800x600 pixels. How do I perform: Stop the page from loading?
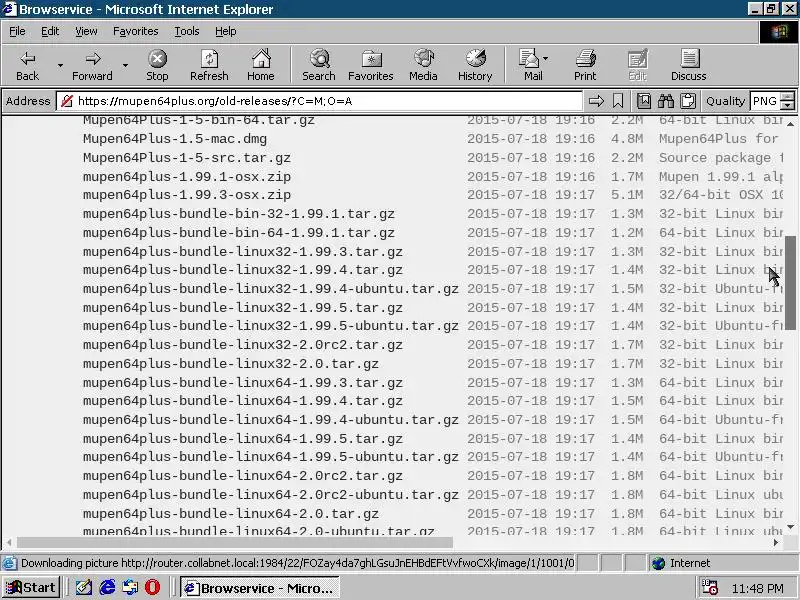157,65
